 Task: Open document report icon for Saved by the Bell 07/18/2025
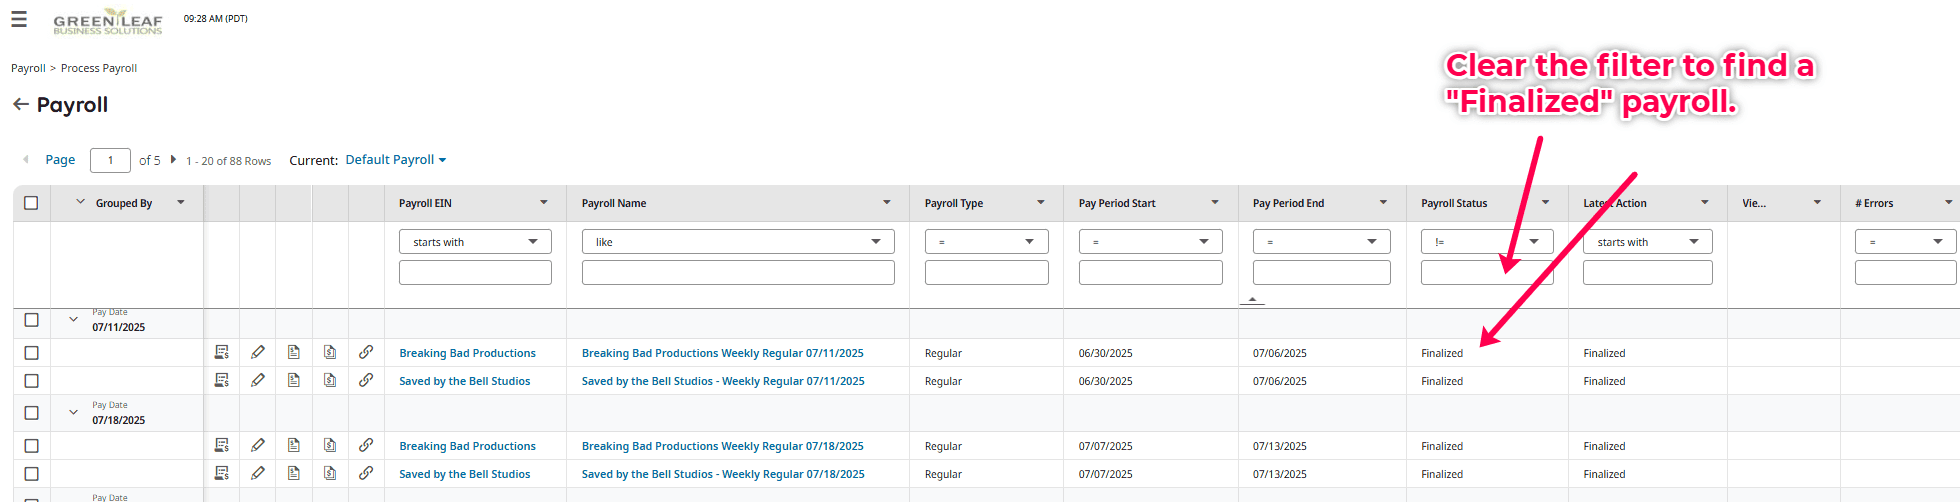click(294, 473)
